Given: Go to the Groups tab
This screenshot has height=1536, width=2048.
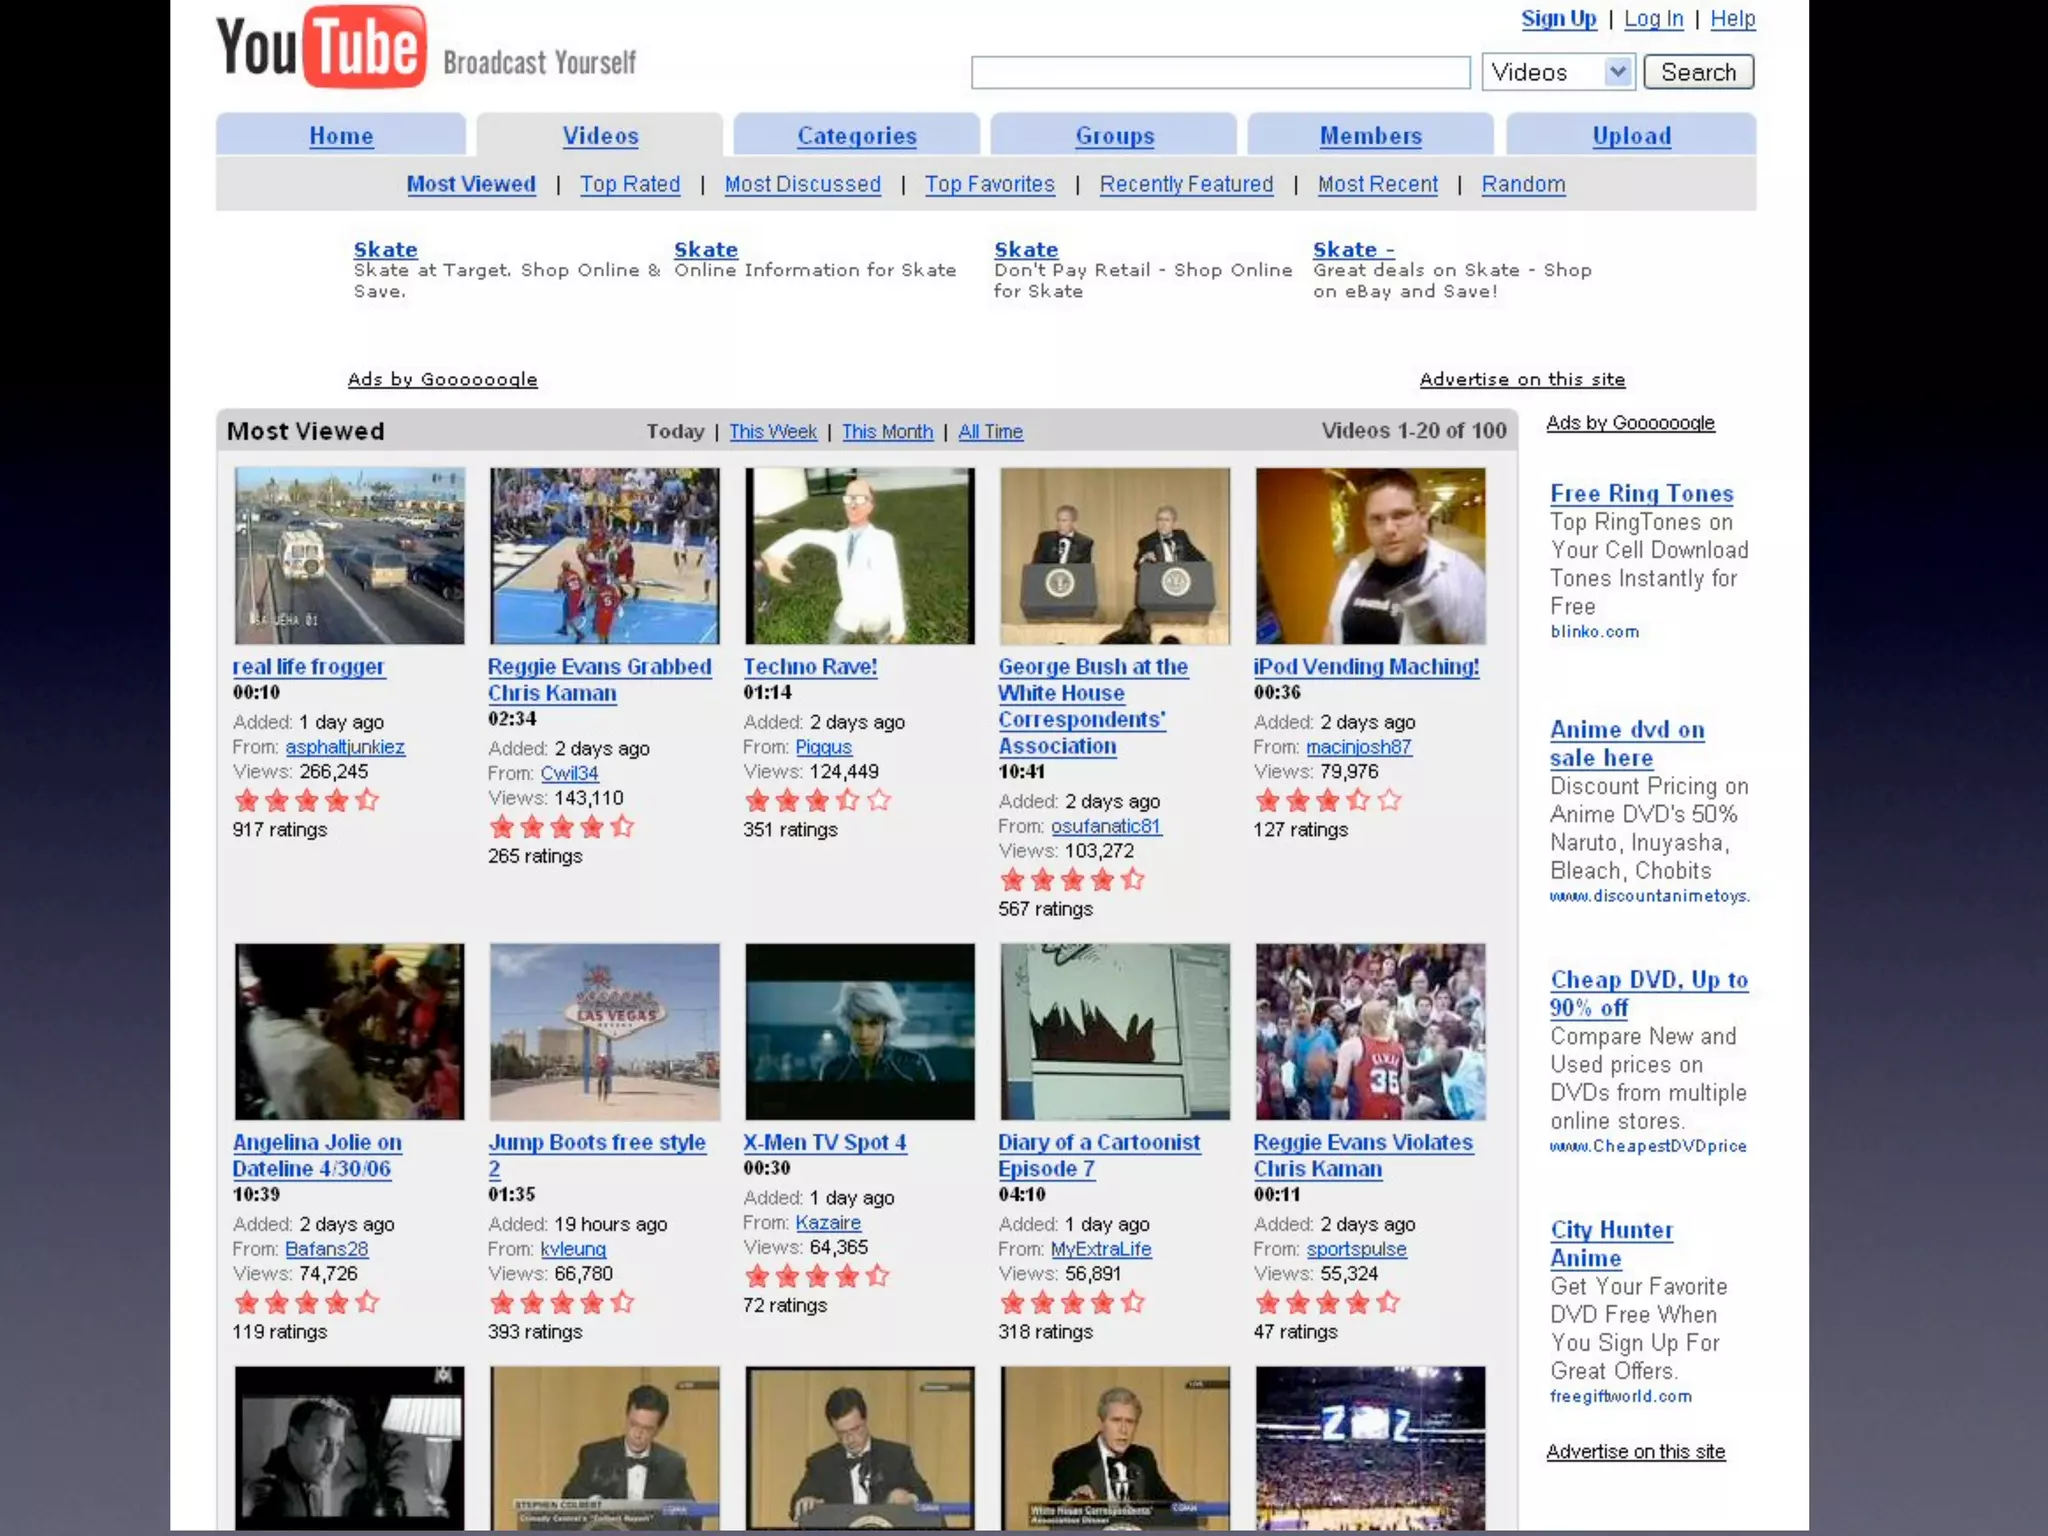Looking at the screenshot, I should 1114,136.
